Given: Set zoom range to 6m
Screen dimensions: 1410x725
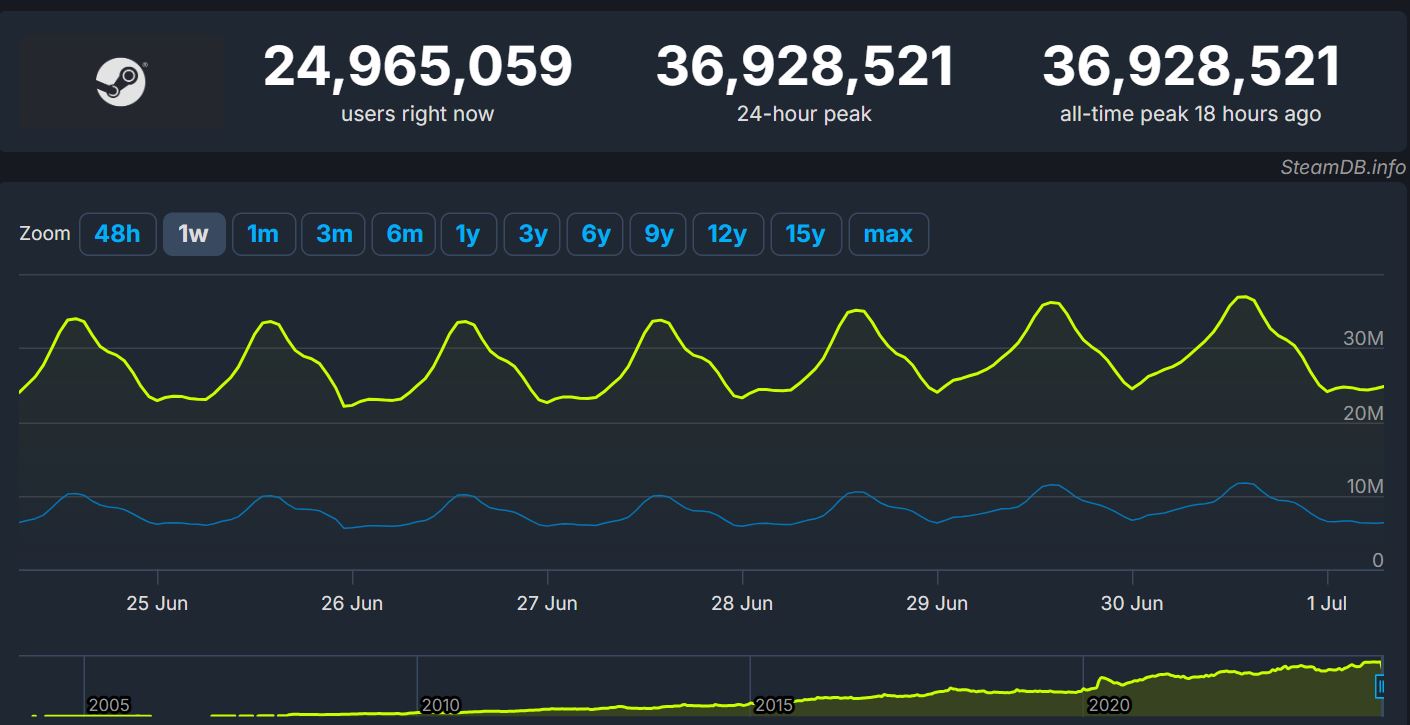Looking at the screenshot, I should pyautogui.click(x=404, y=234).
